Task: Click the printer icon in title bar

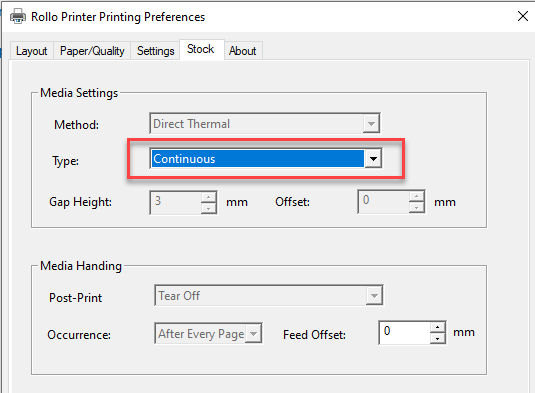Action: pyautogui.click(x=18, y=16)
